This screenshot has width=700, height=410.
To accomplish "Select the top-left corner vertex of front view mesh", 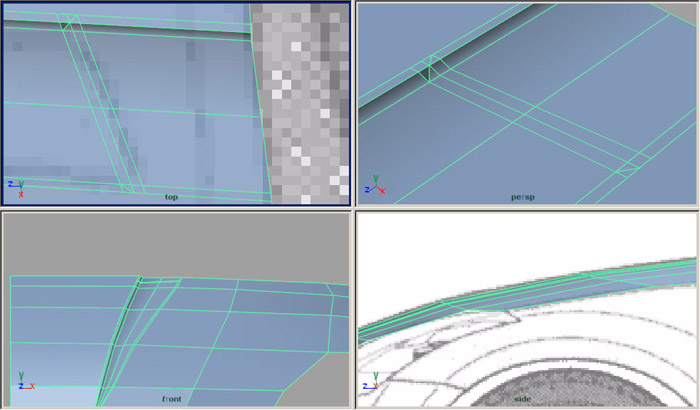I will (10, 277).
